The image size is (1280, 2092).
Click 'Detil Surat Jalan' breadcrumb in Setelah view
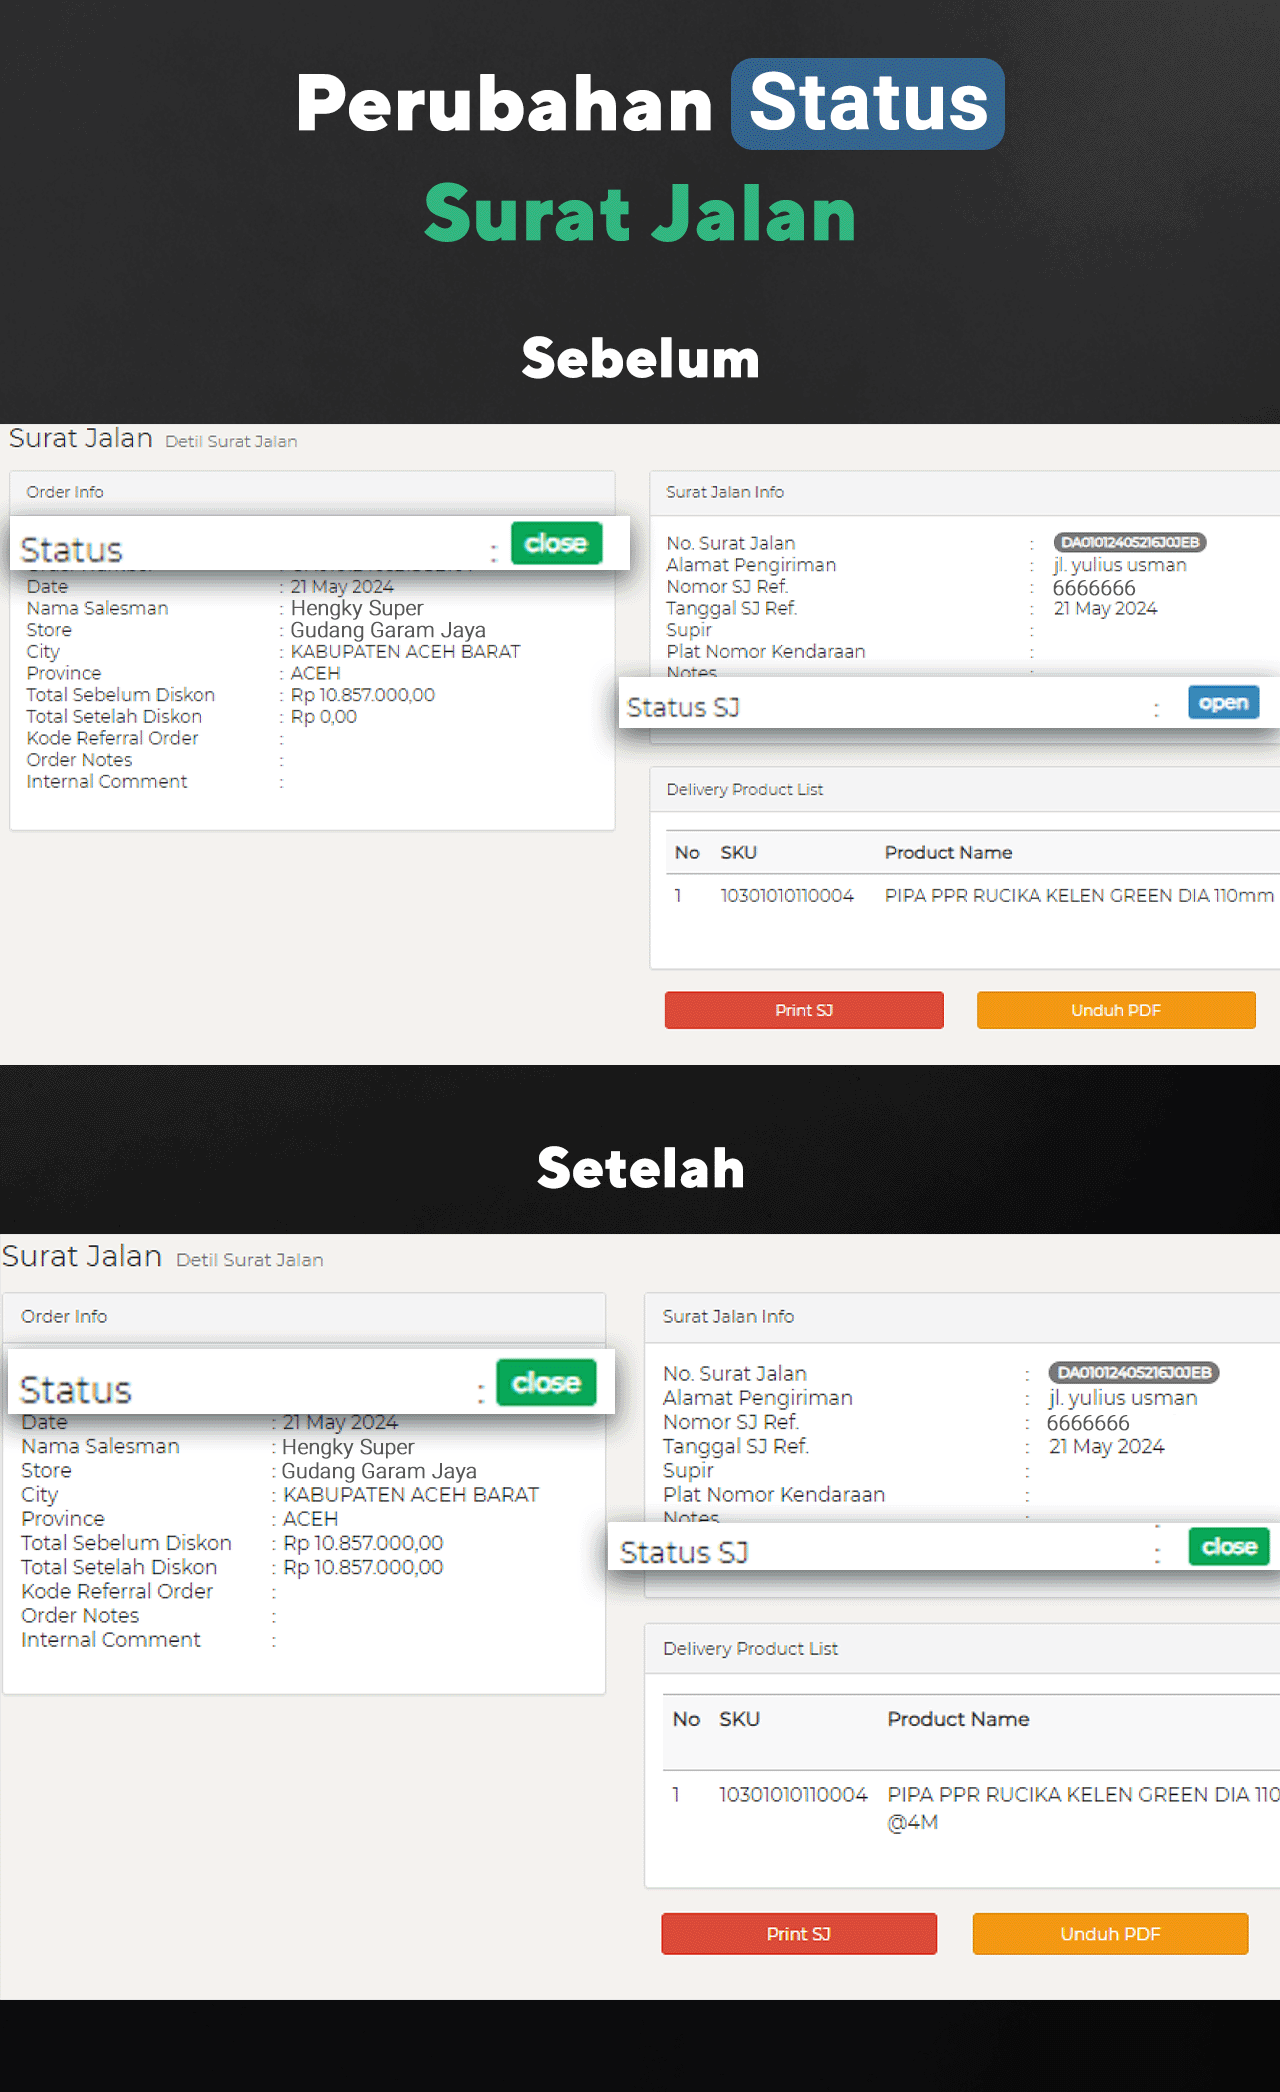249,1260
